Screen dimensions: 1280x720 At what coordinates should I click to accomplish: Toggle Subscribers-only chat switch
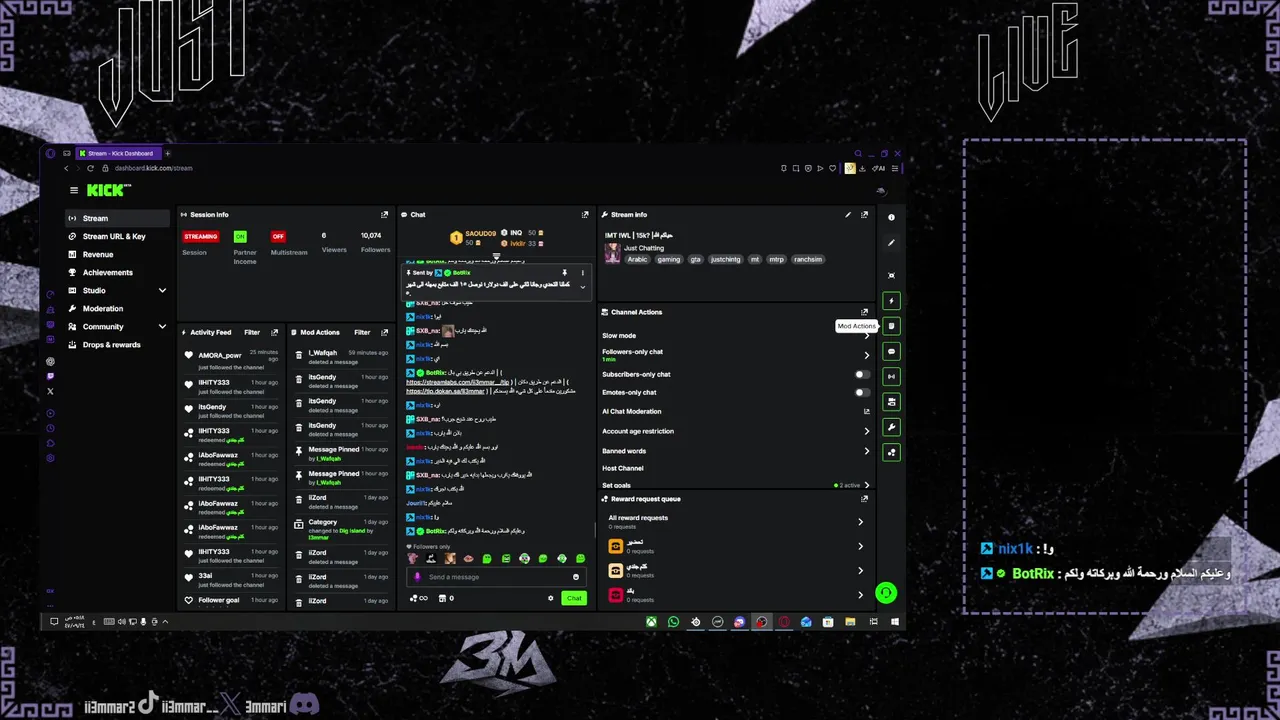pos(862,374)
